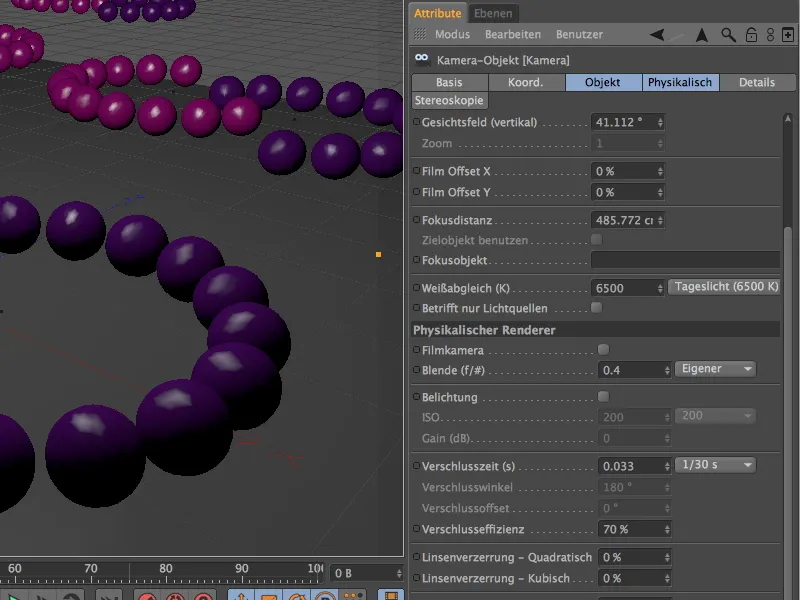Select the Koord. tab
Screen dimensions: 800x600
526,82
